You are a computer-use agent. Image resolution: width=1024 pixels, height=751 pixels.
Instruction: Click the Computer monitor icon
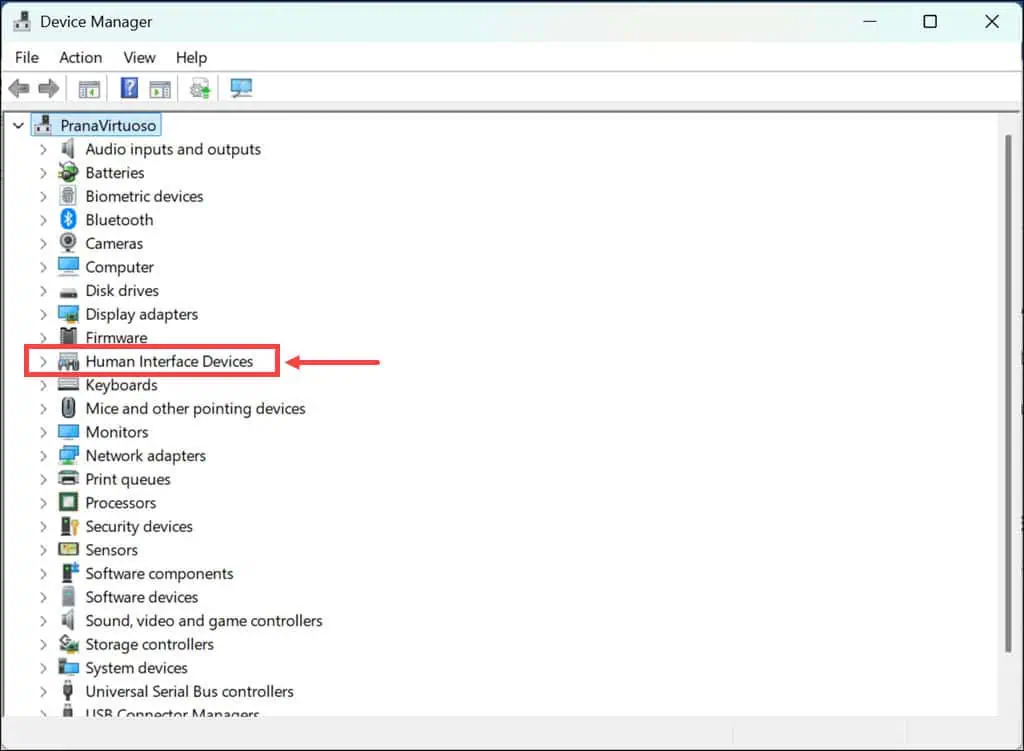click(68, 266)
